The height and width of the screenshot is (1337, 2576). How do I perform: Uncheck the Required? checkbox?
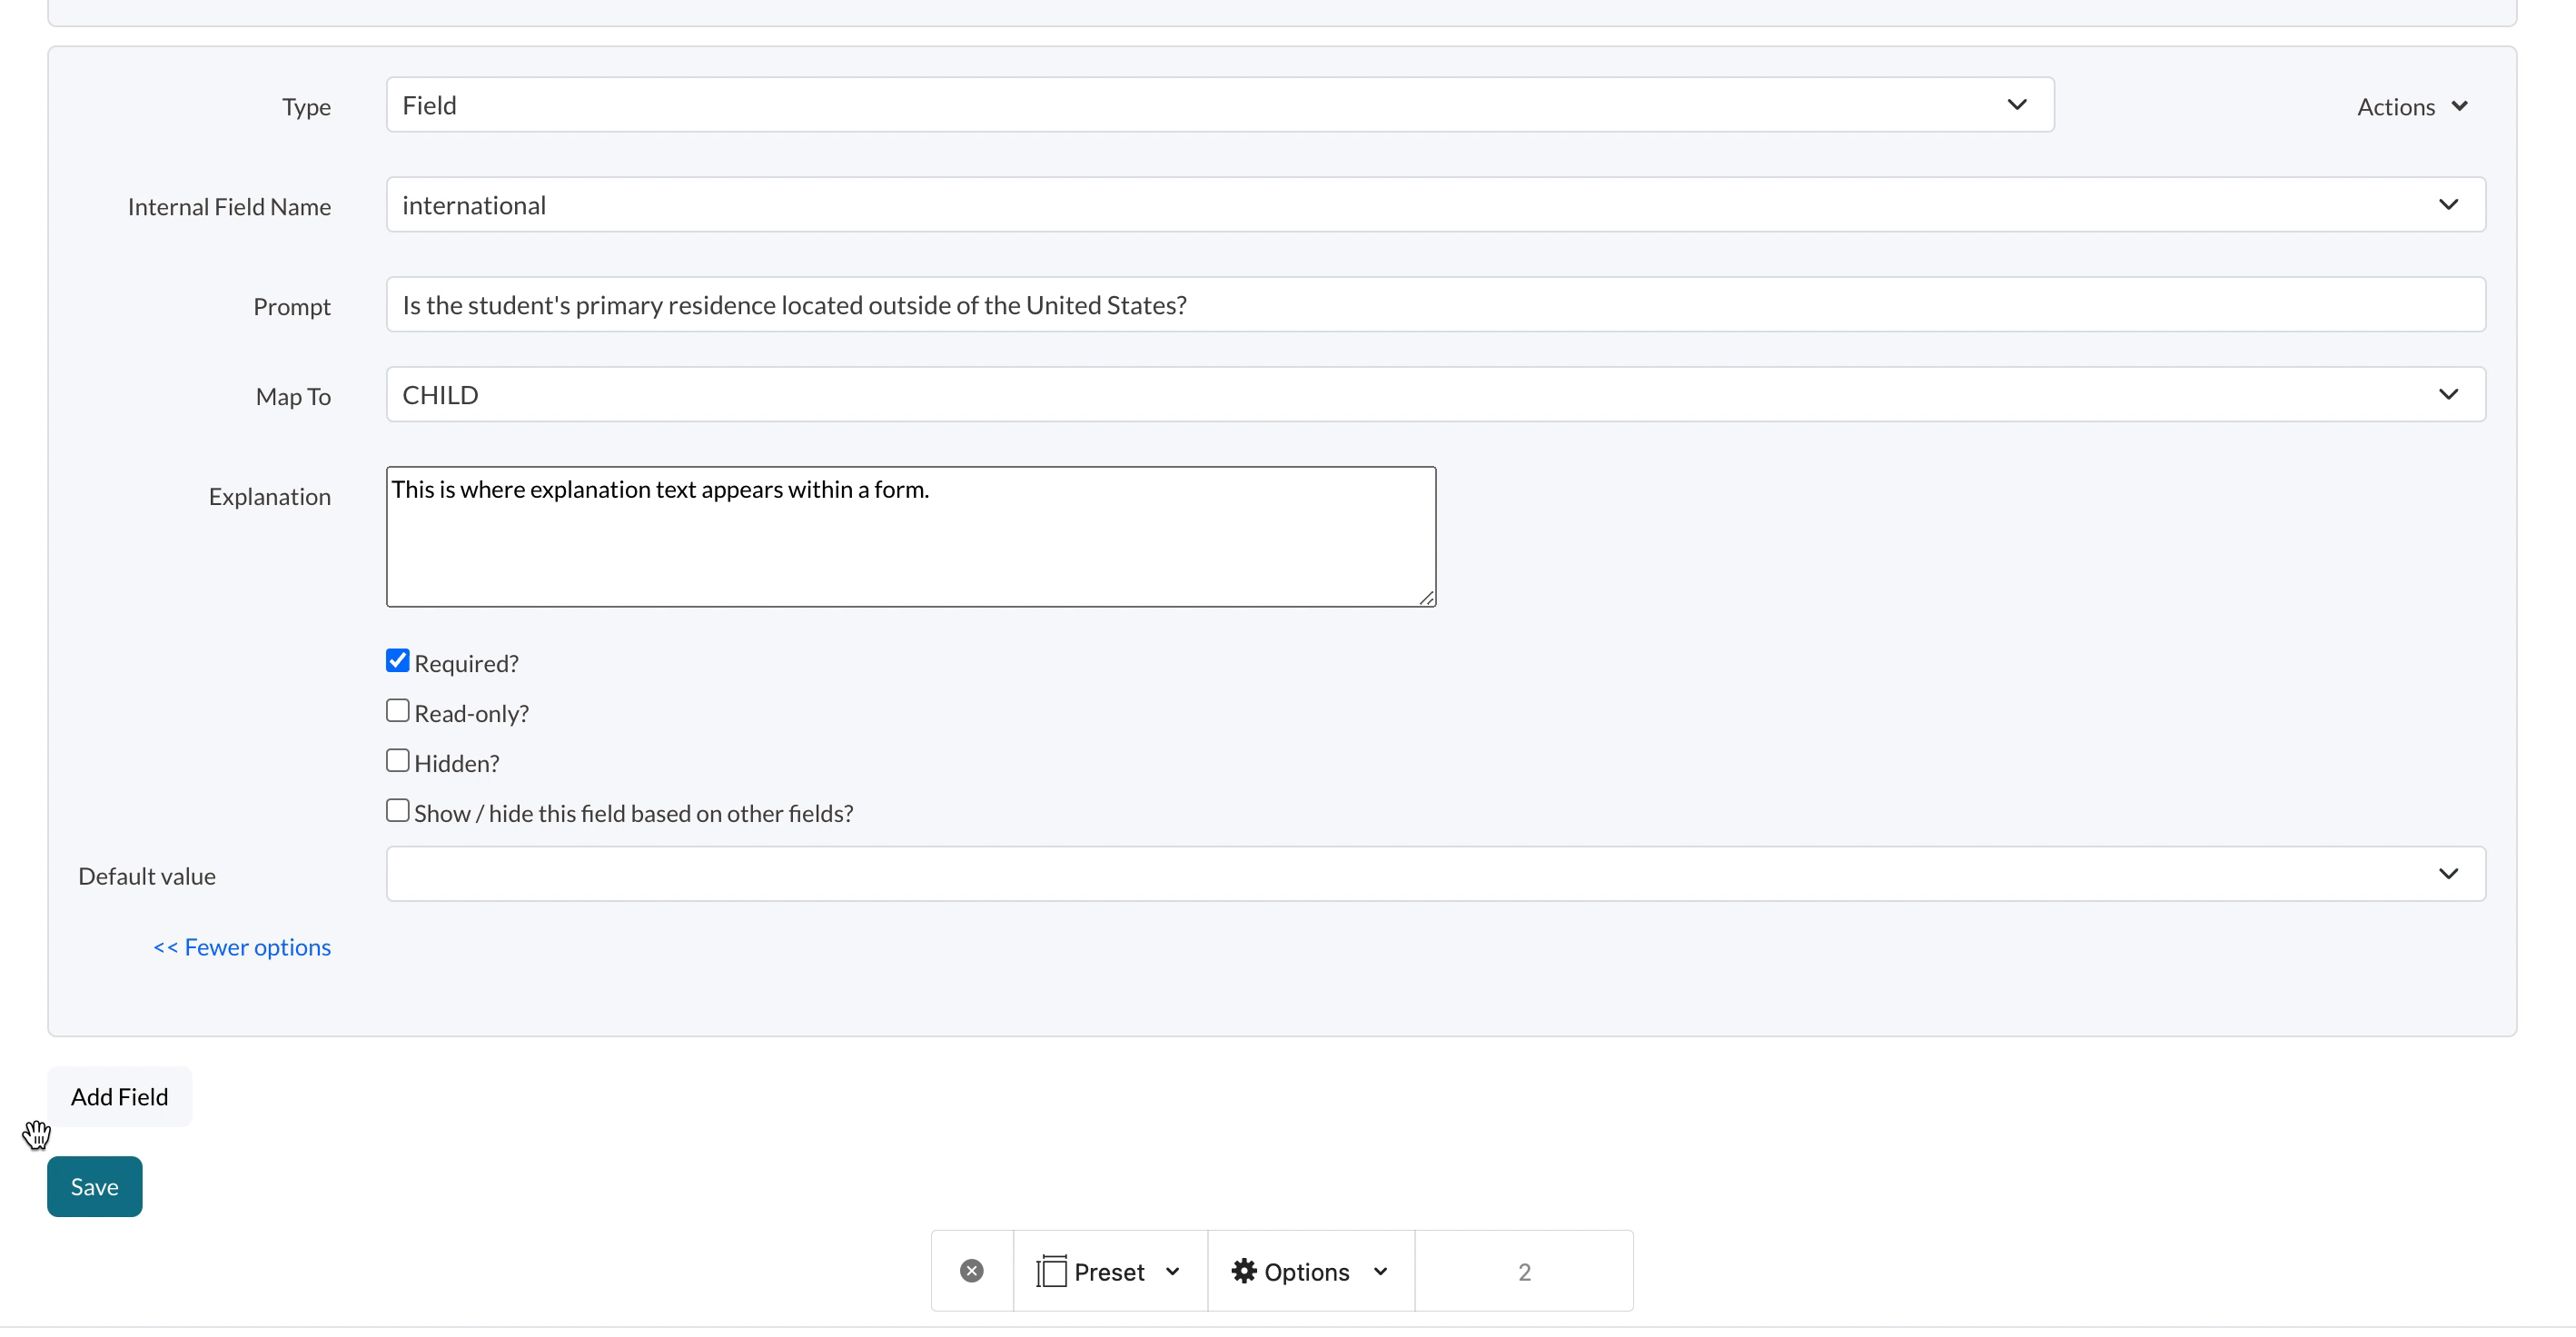coord(398,660)
